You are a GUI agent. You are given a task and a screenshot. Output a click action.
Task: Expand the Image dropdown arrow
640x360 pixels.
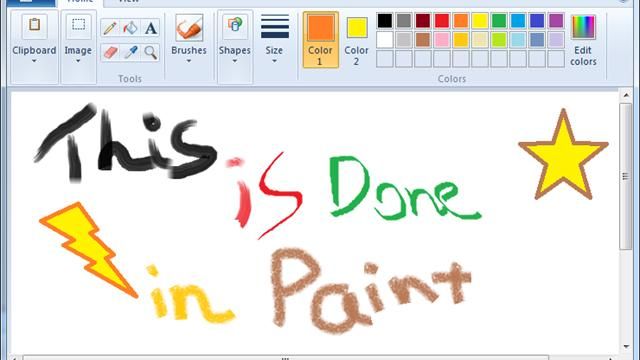point(78,61)
